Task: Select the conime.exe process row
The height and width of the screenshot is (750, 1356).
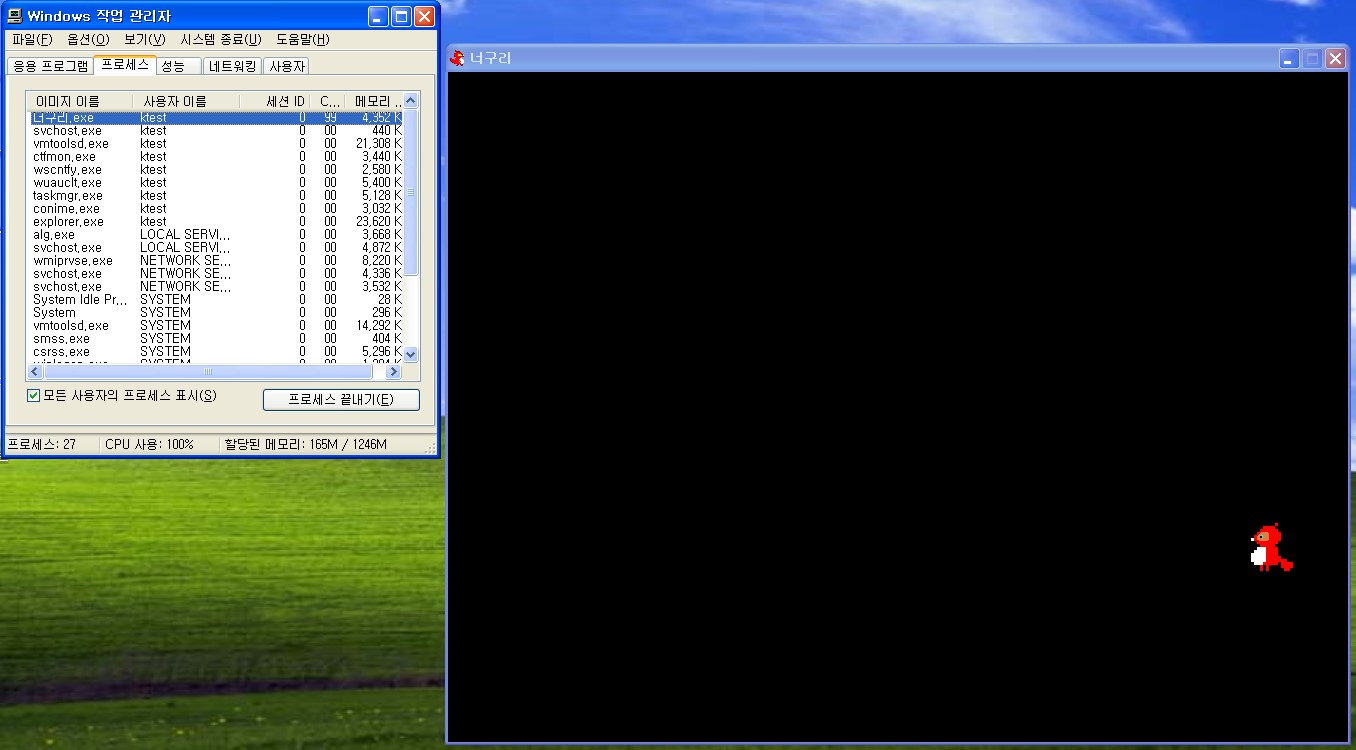Action: [215, 208]
